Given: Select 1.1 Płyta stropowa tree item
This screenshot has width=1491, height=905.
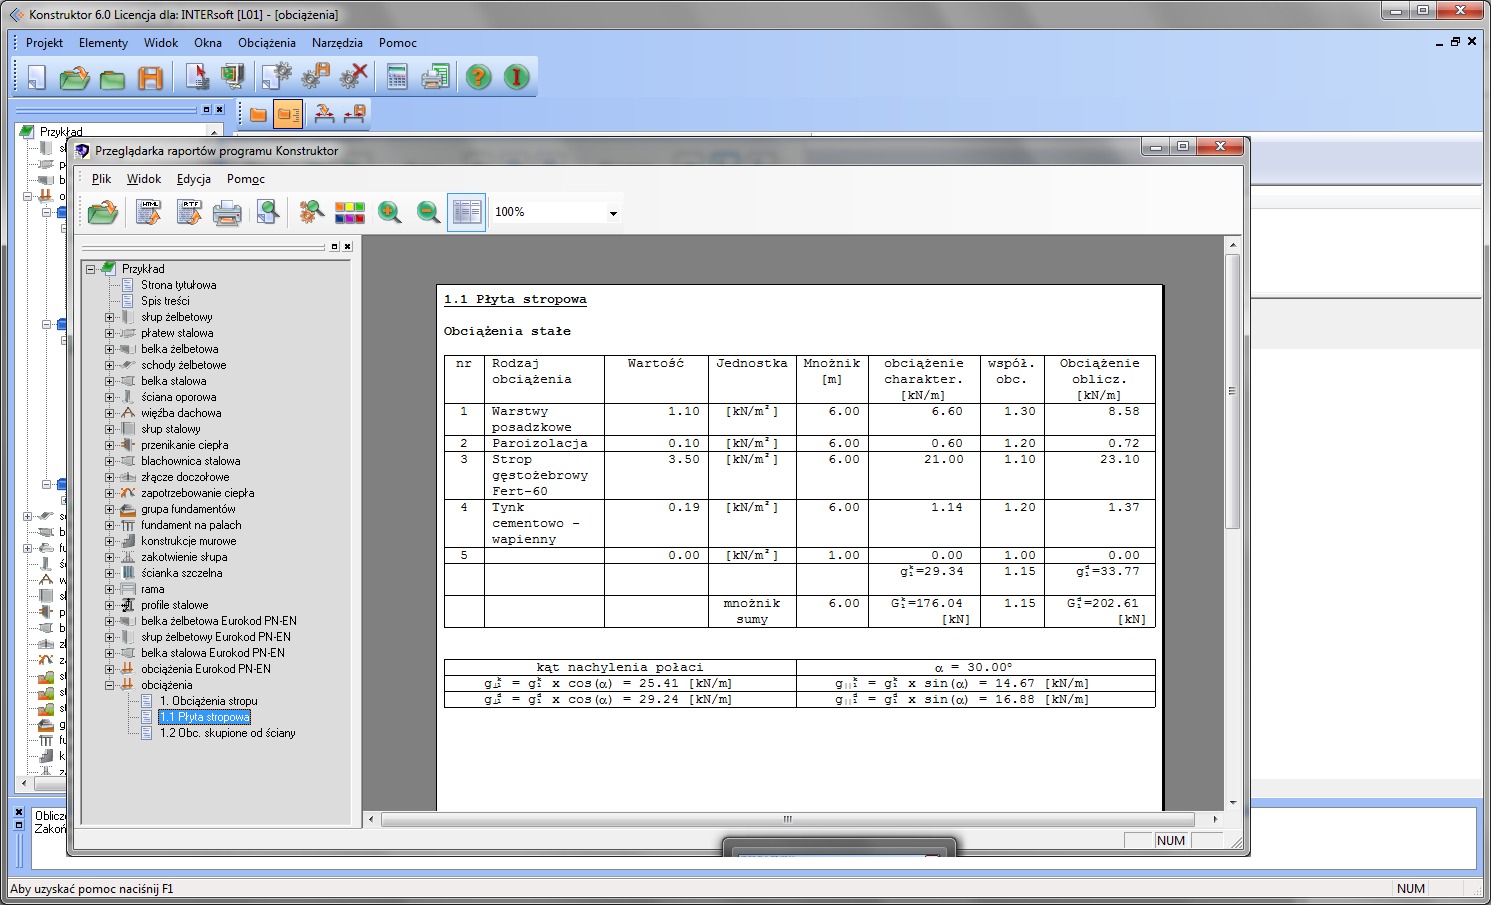Looking at the screenshot, I should (x=204, y=717).
